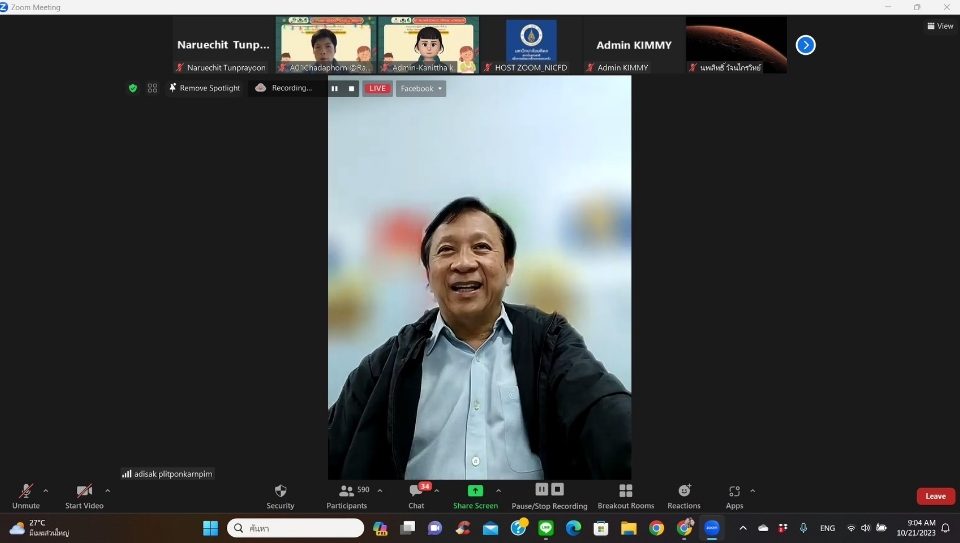
Task: Click Remove Spotlight button
Action: [204, 88]
